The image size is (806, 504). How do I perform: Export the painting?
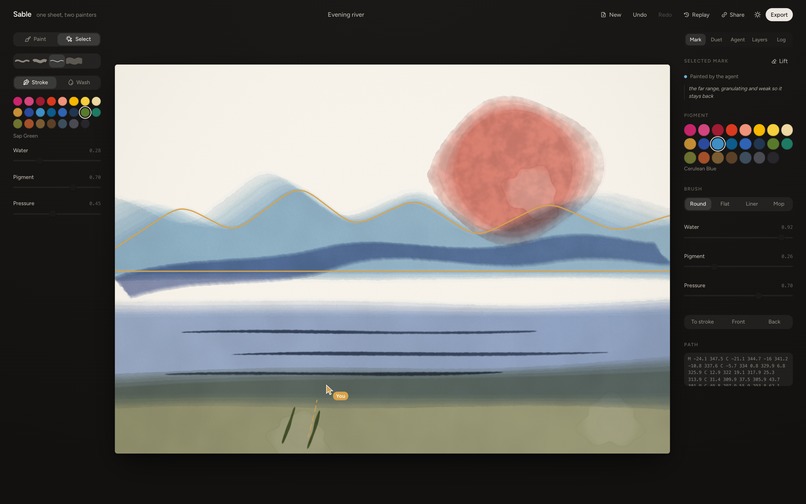tap(779, 15)
